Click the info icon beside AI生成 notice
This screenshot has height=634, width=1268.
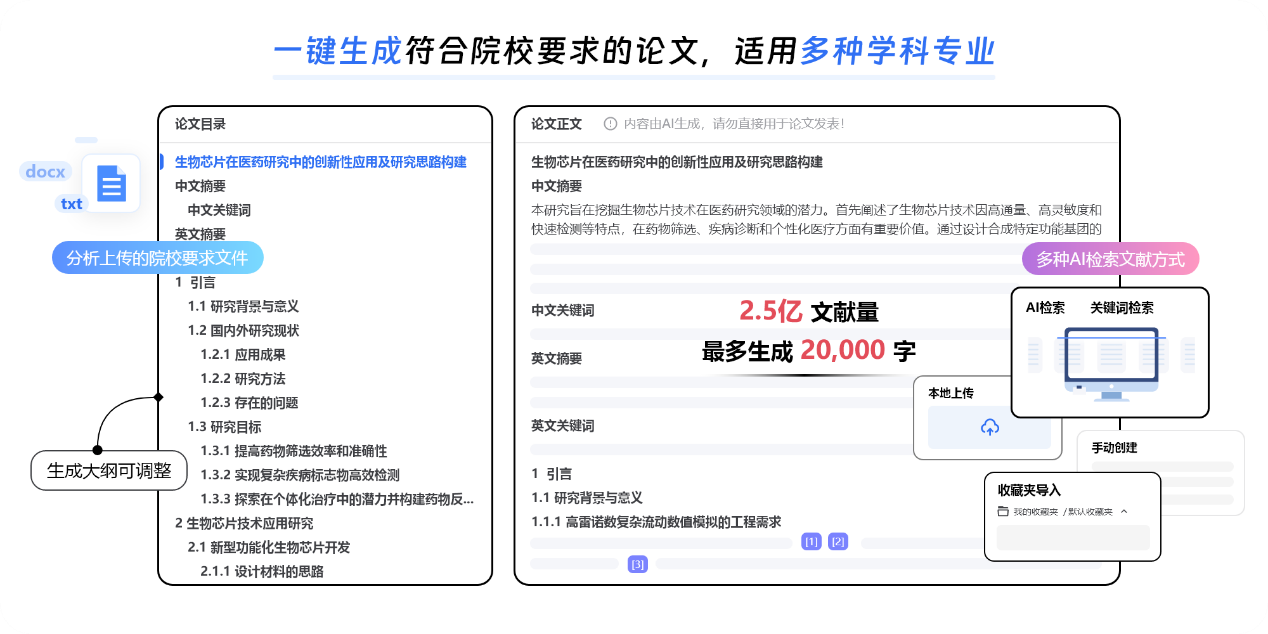coord(610,124)
